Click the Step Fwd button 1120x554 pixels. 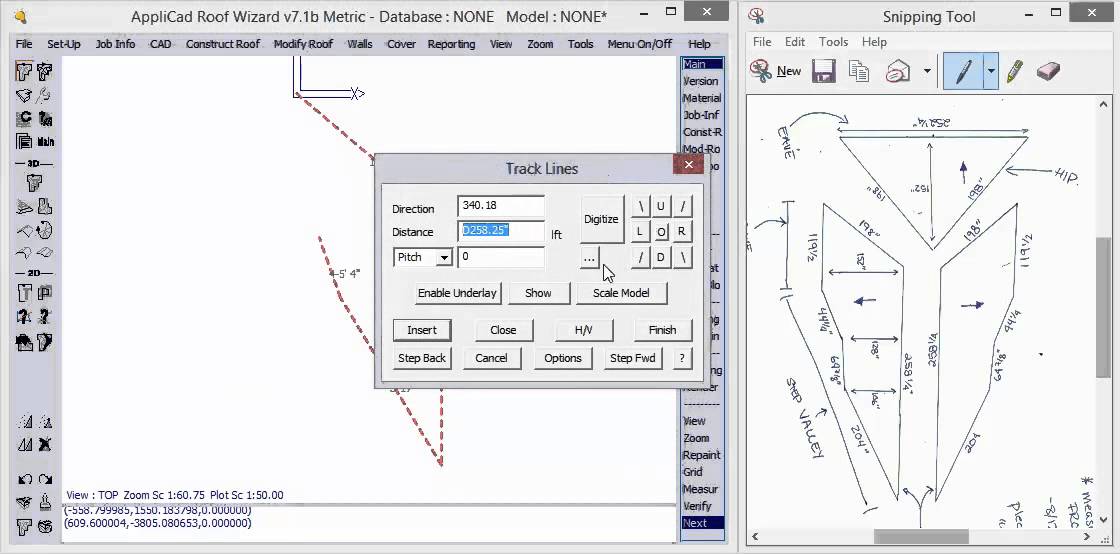pos(632,358)
